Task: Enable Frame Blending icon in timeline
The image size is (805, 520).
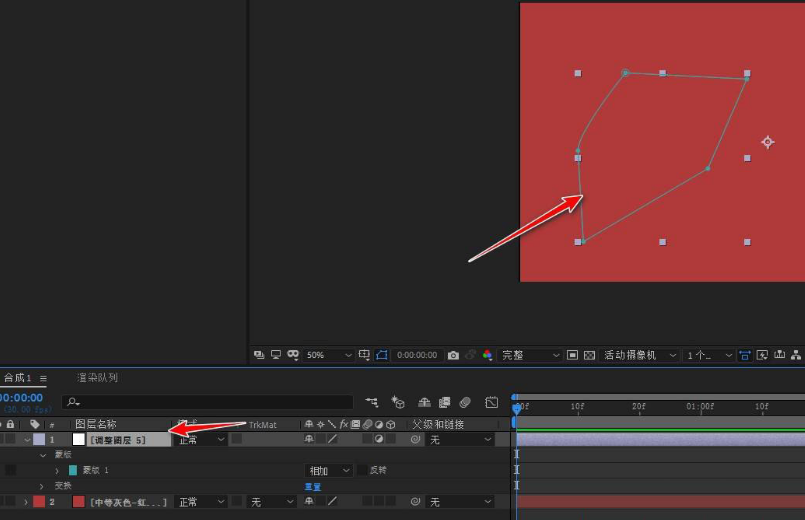Action: [445, 402]
